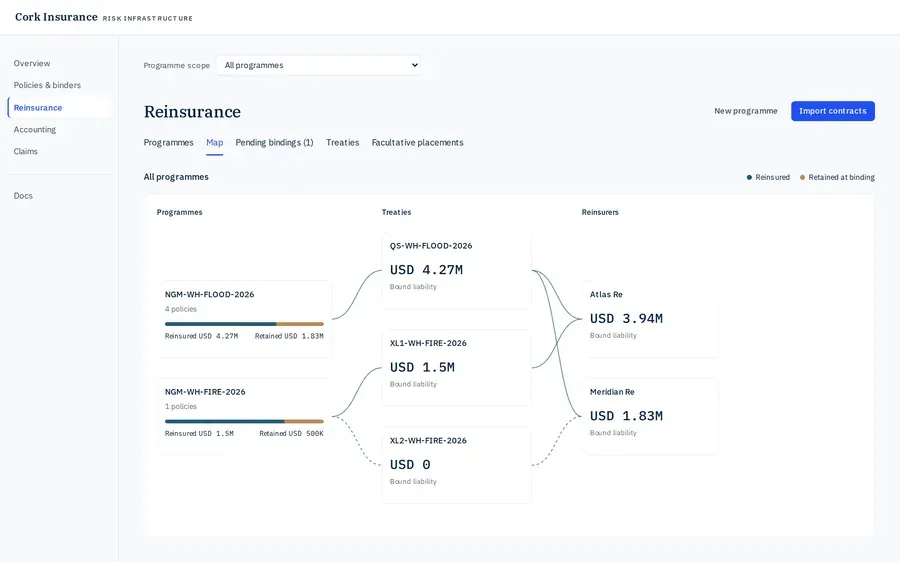Navigate to Accounting
Screen dimensions: 900x562
[35, 130]
